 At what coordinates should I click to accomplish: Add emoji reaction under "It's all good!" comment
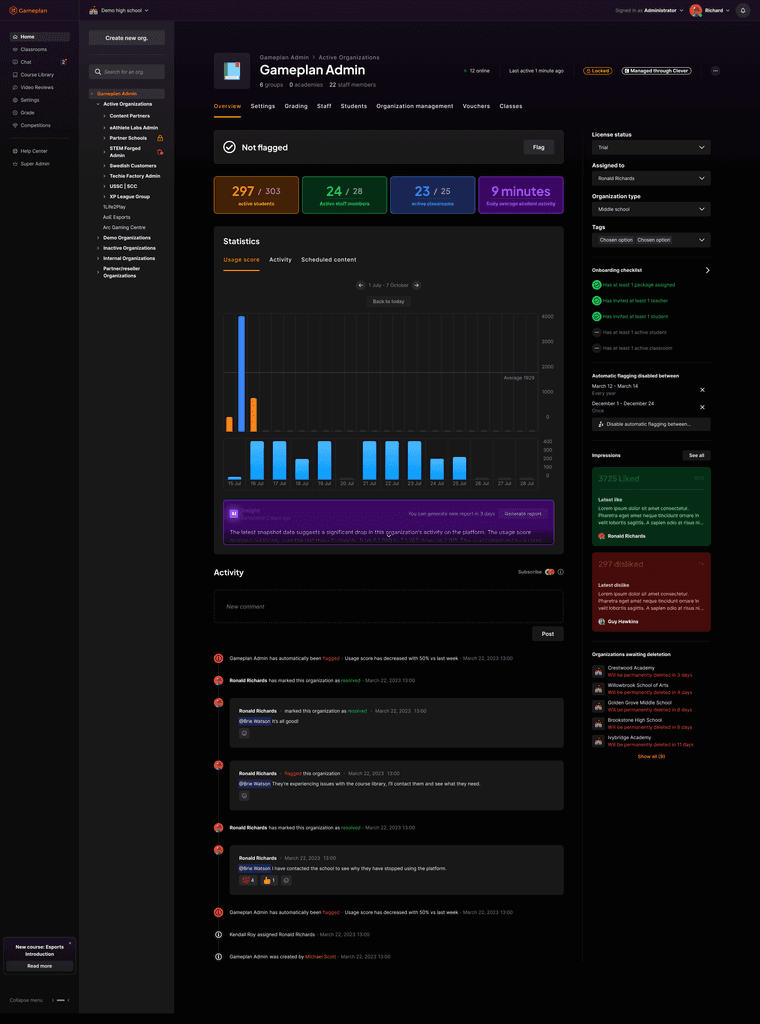coord(244,733)
